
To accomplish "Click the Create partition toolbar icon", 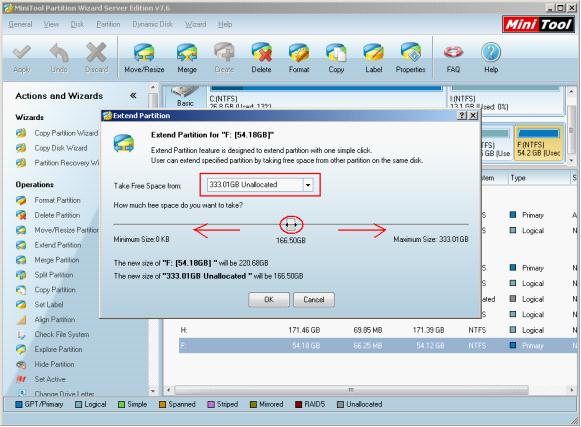I will (224, 58).
